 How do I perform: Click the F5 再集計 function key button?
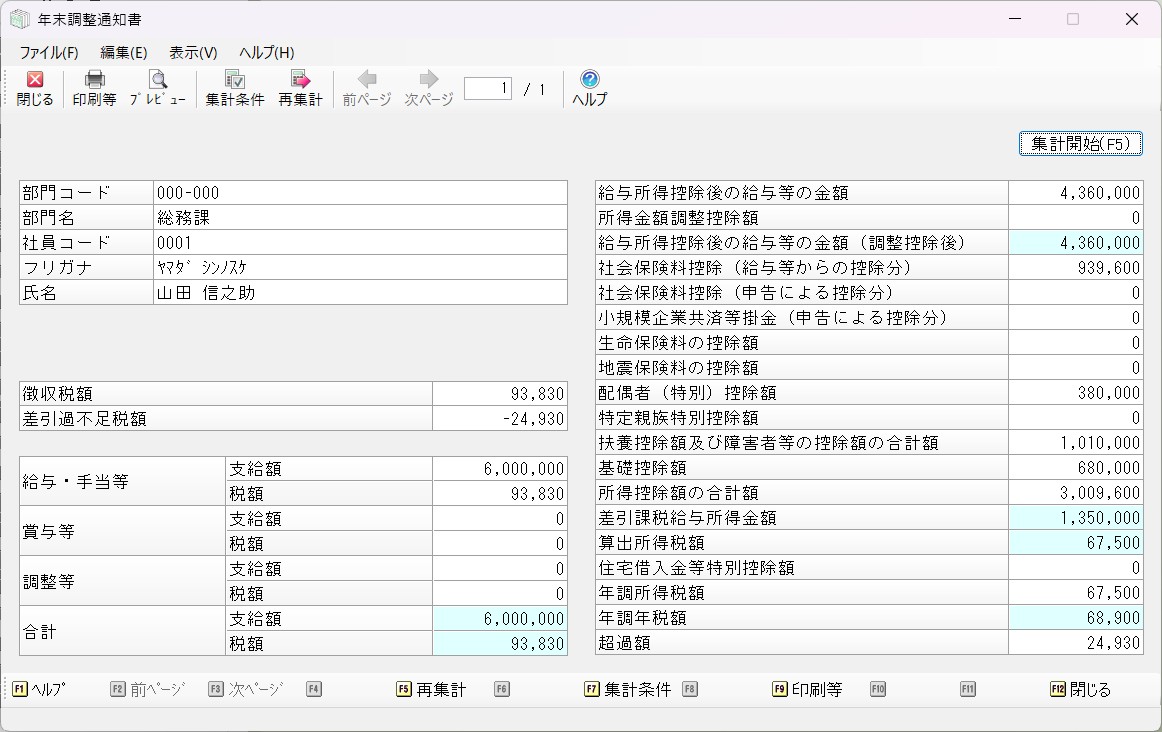click(431, 689)
